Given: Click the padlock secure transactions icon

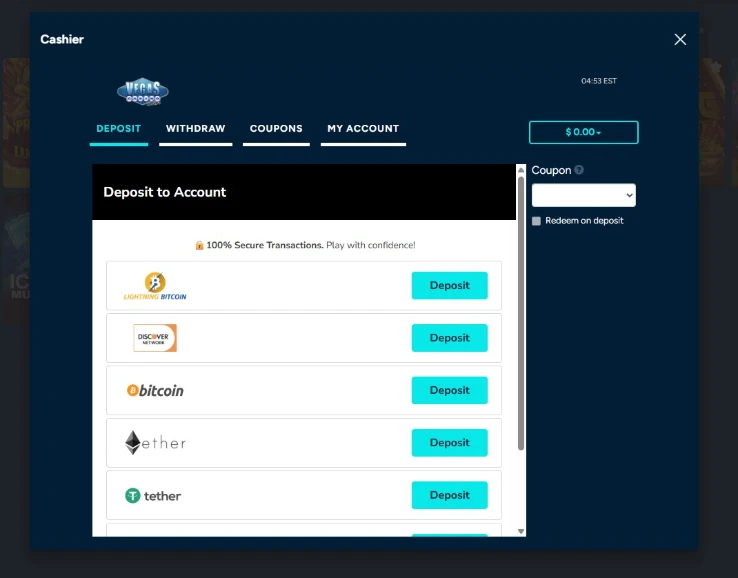Looking at the screenshot, I should (199, 245).
